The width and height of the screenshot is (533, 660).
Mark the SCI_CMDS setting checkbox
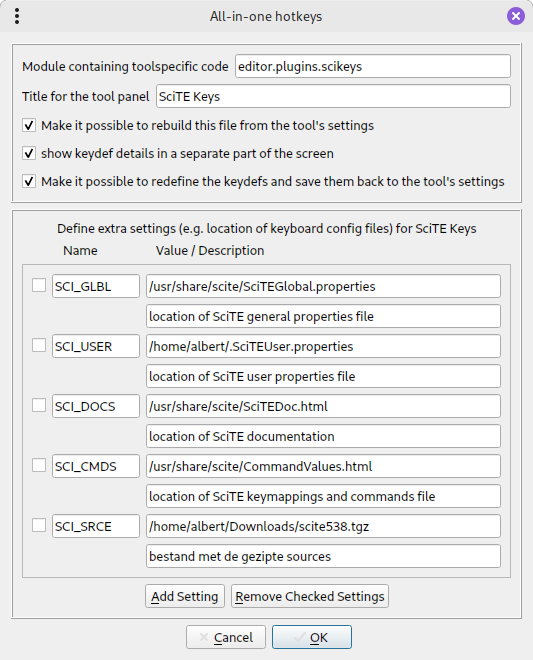(39, 466)
